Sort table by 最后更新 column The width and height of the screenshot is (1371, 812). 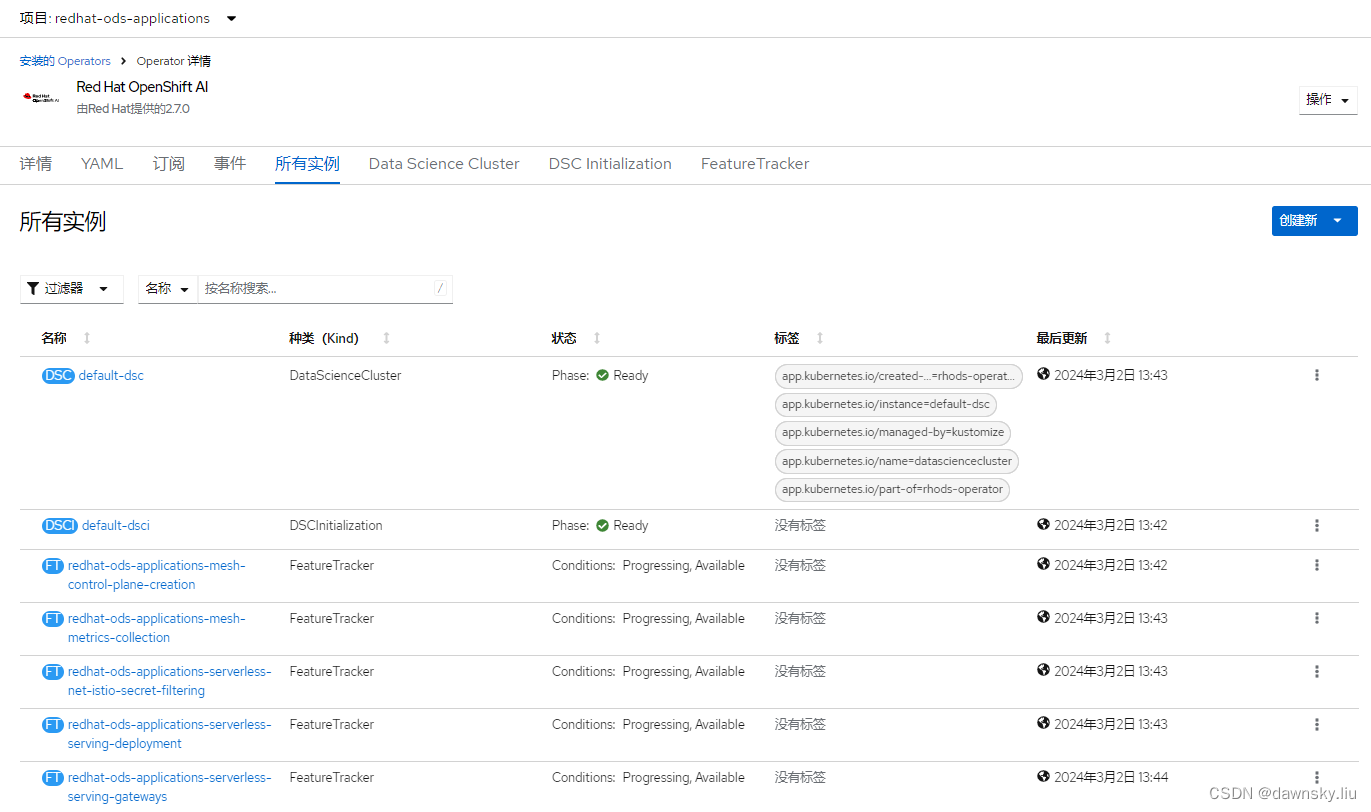click(x=1107, y=338)
